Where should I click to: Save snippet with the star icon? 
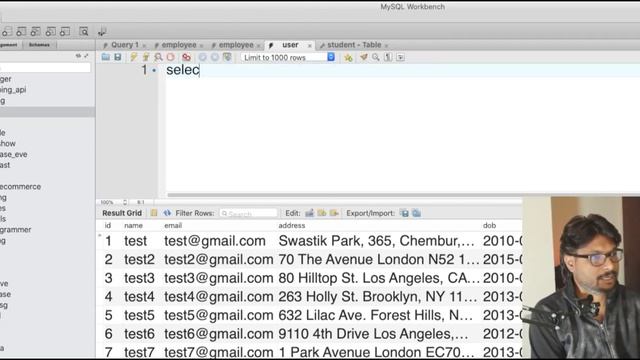[x=348, y=58]
